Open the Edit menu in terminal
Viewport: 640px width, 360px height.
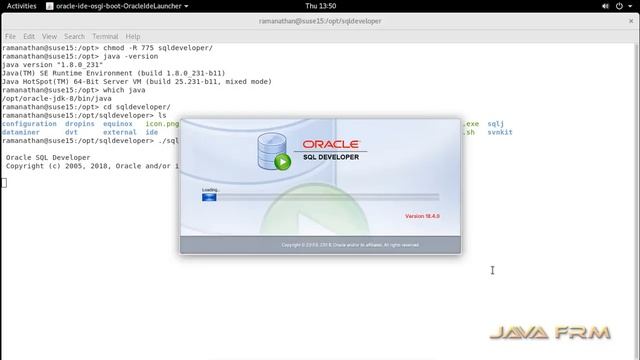[x=29, y=36]
